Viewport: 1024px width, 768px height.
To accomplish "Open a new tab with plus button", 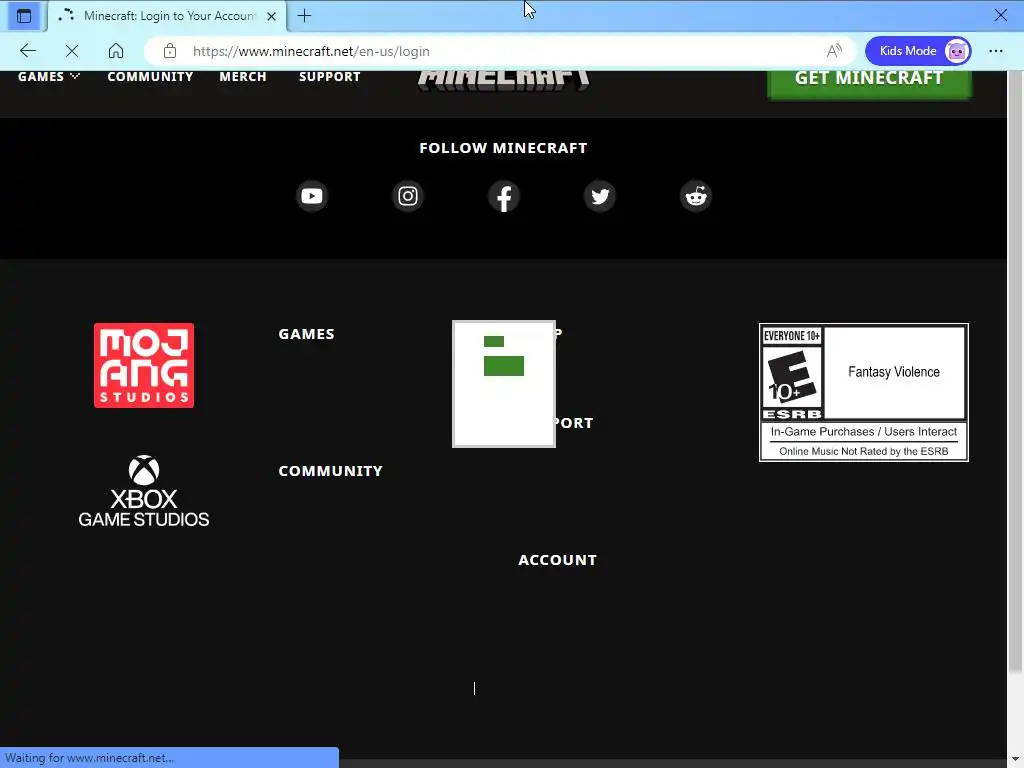I will [304, 16].
